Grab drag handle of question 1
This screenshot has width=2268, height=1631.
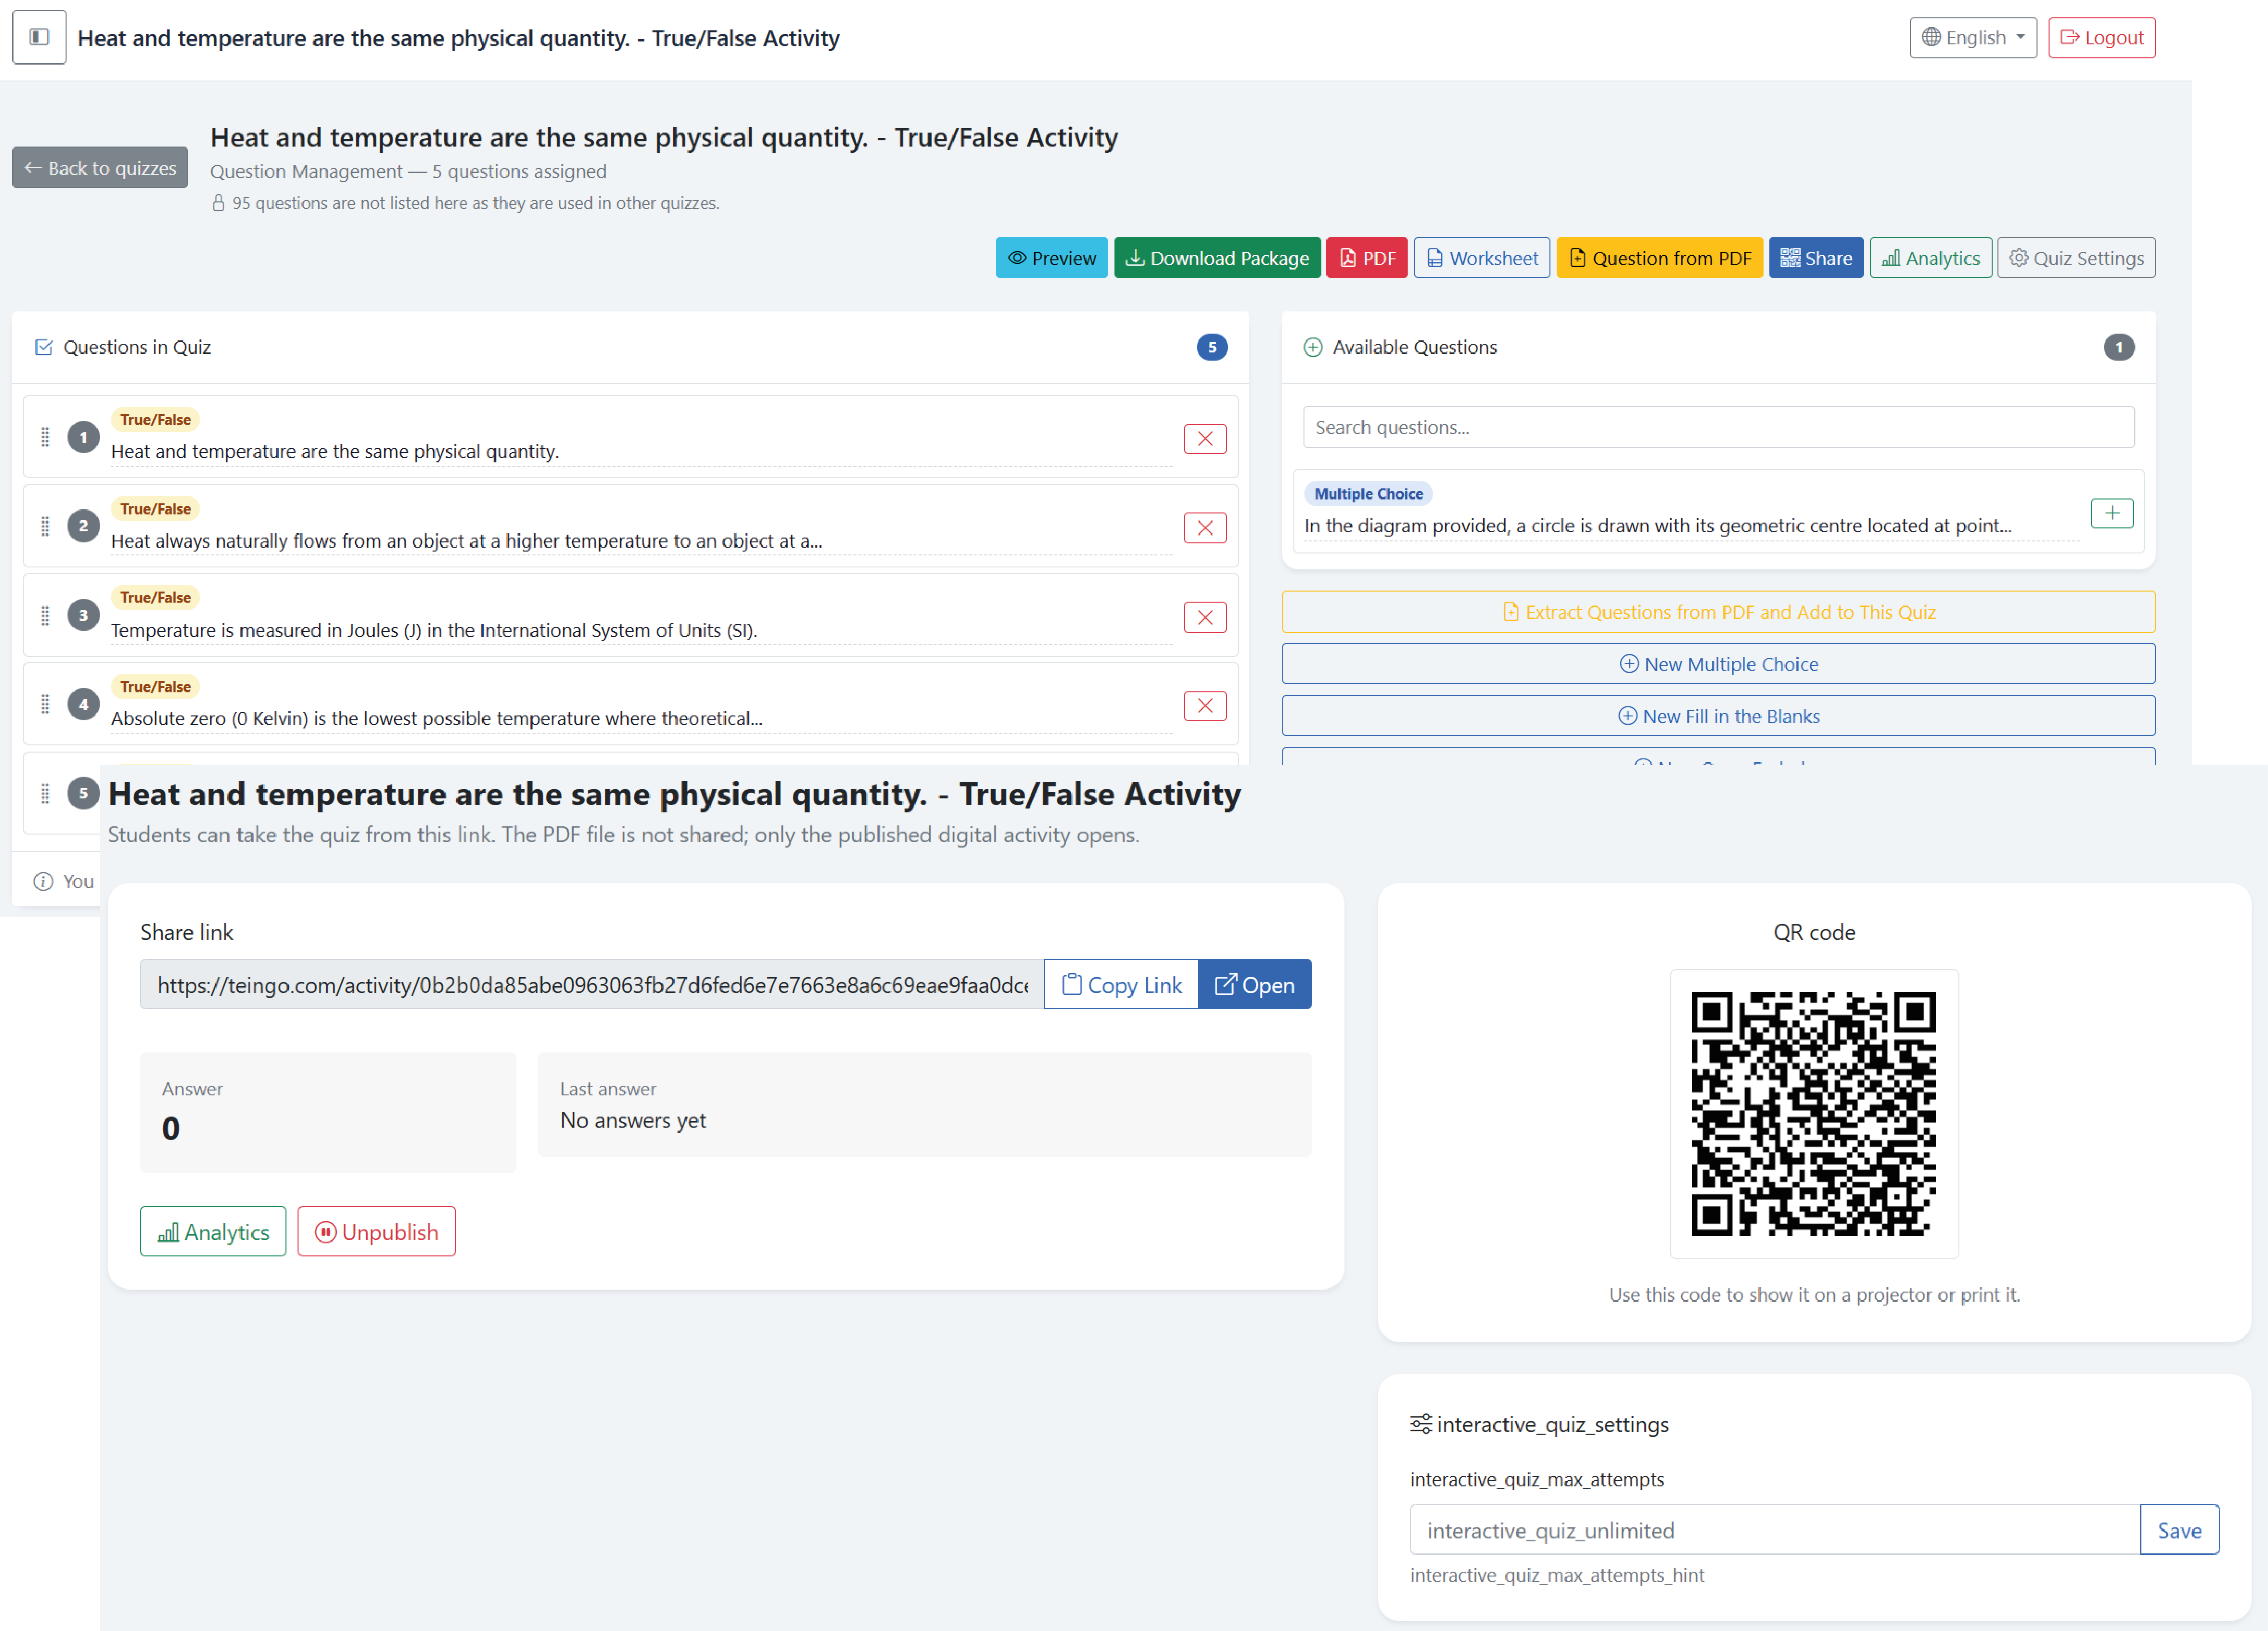tap(45, 437)
